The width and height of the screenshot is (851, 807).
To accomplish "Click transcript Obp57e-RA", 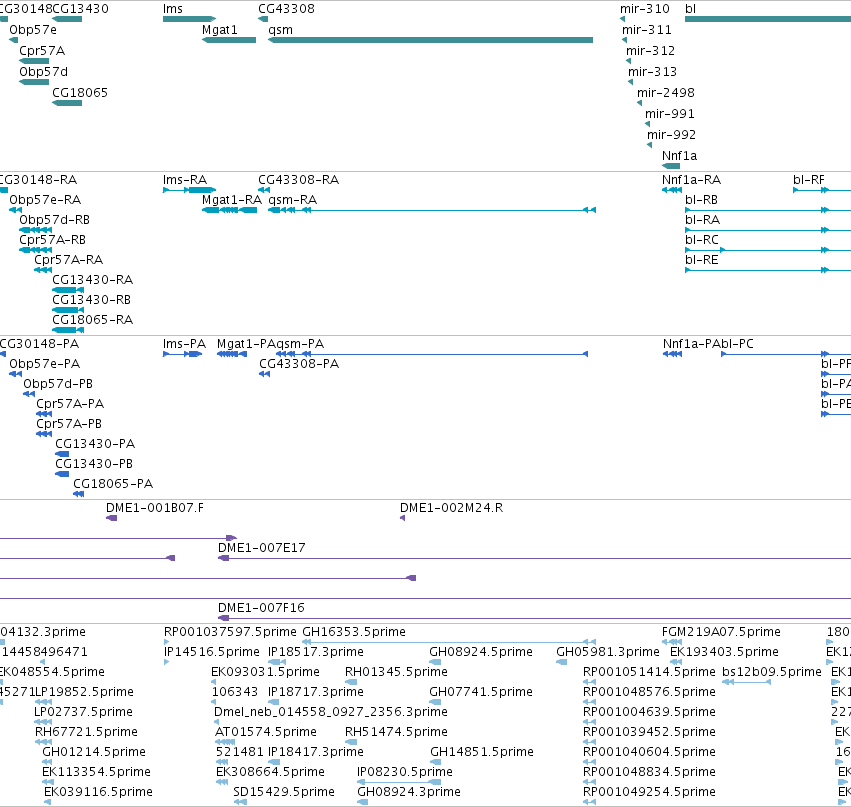I will coord(45,200).
